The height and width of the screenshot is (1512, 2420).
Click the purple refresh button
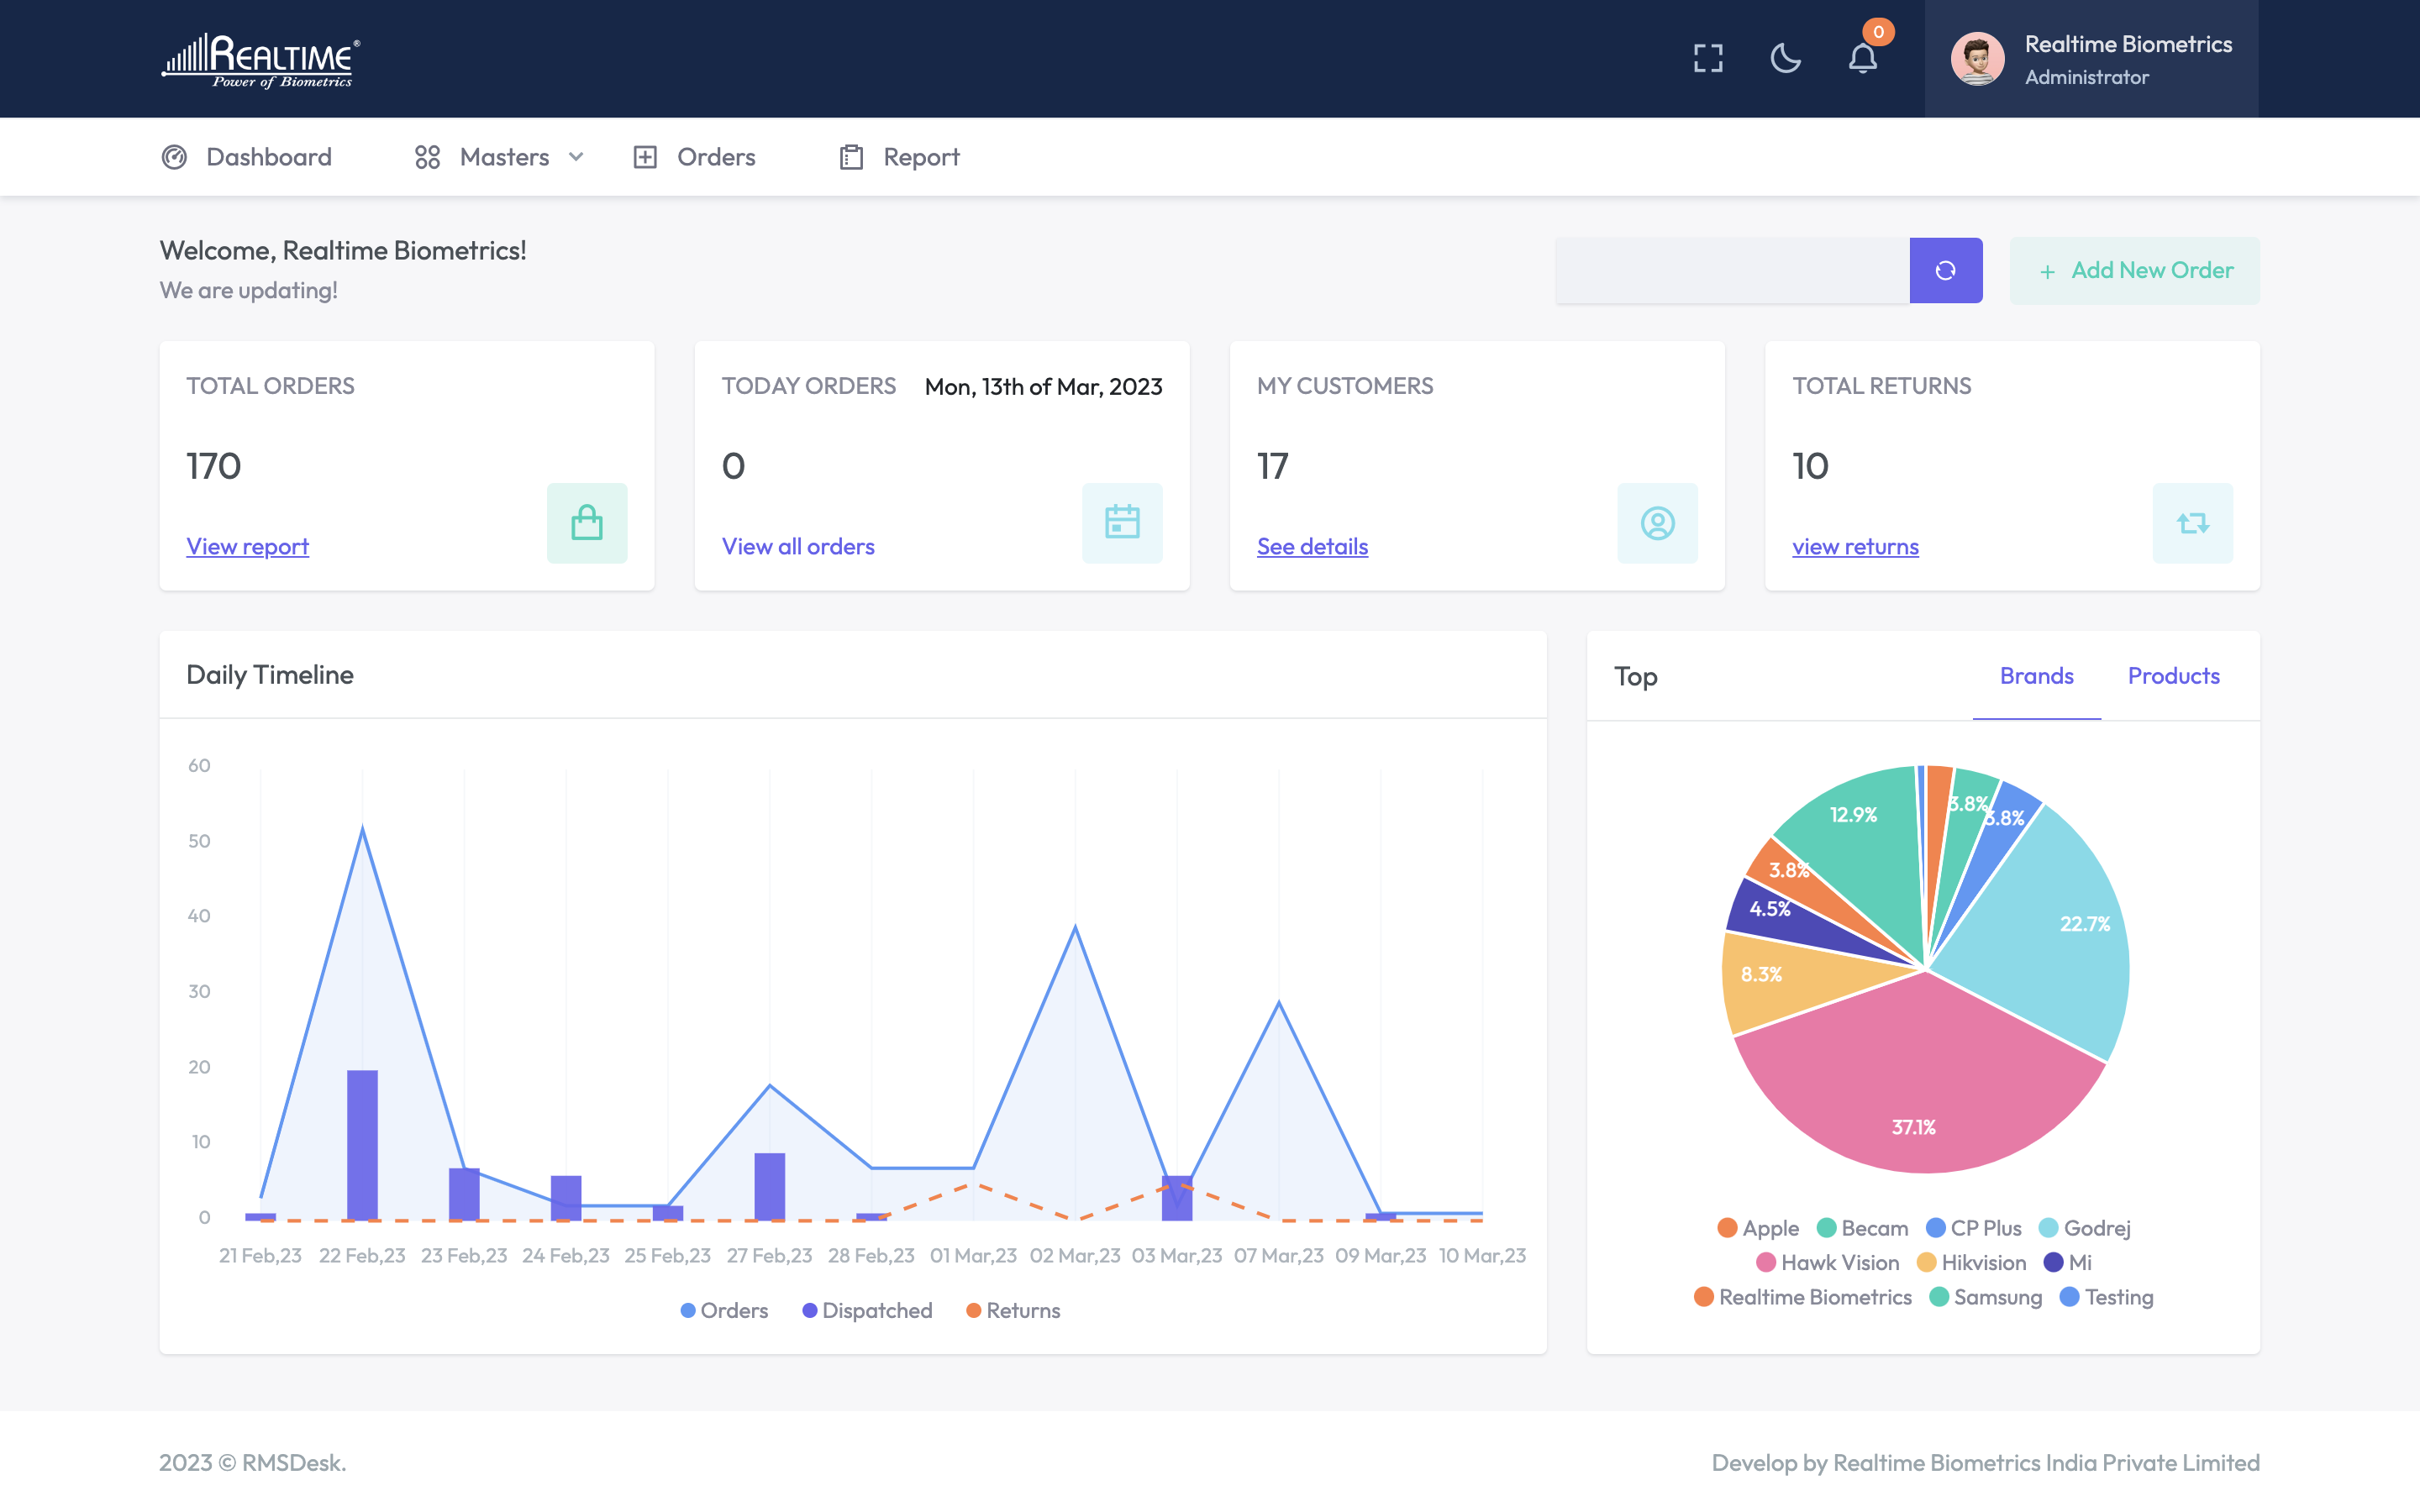tap(1945, 270)
